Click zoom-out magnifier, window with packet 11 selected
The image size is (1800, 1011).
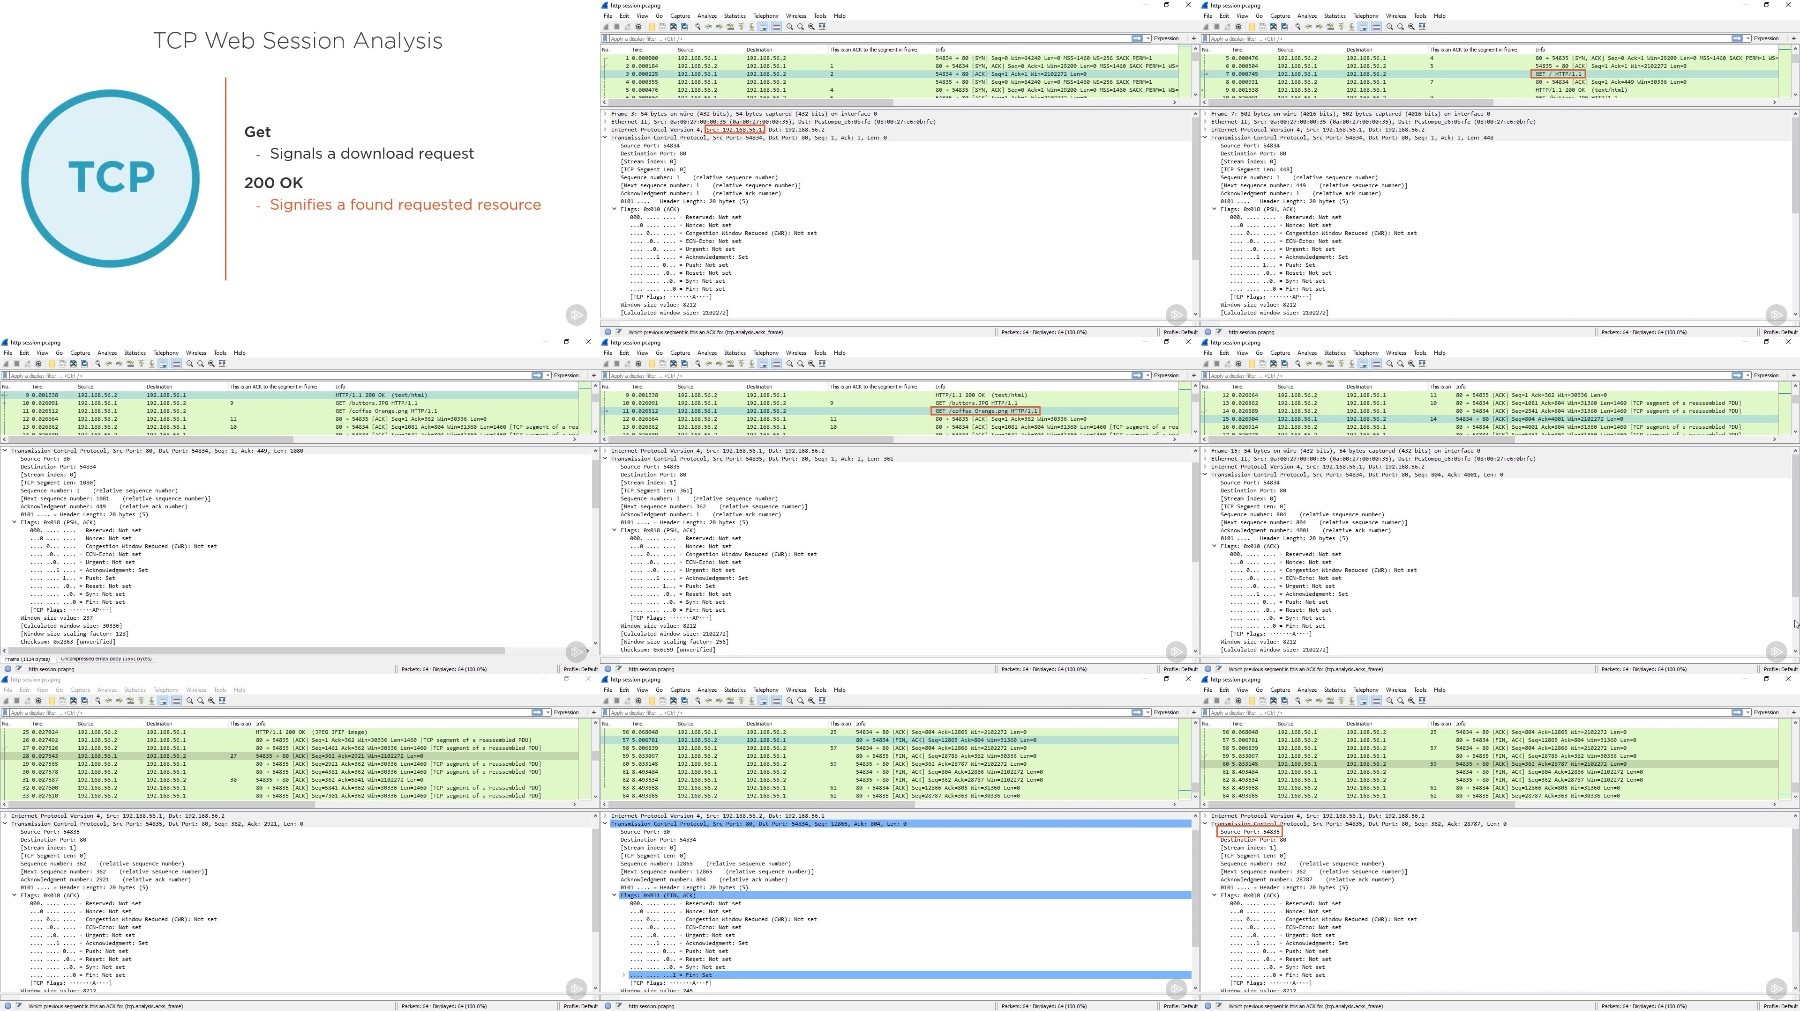coord(800,363)
